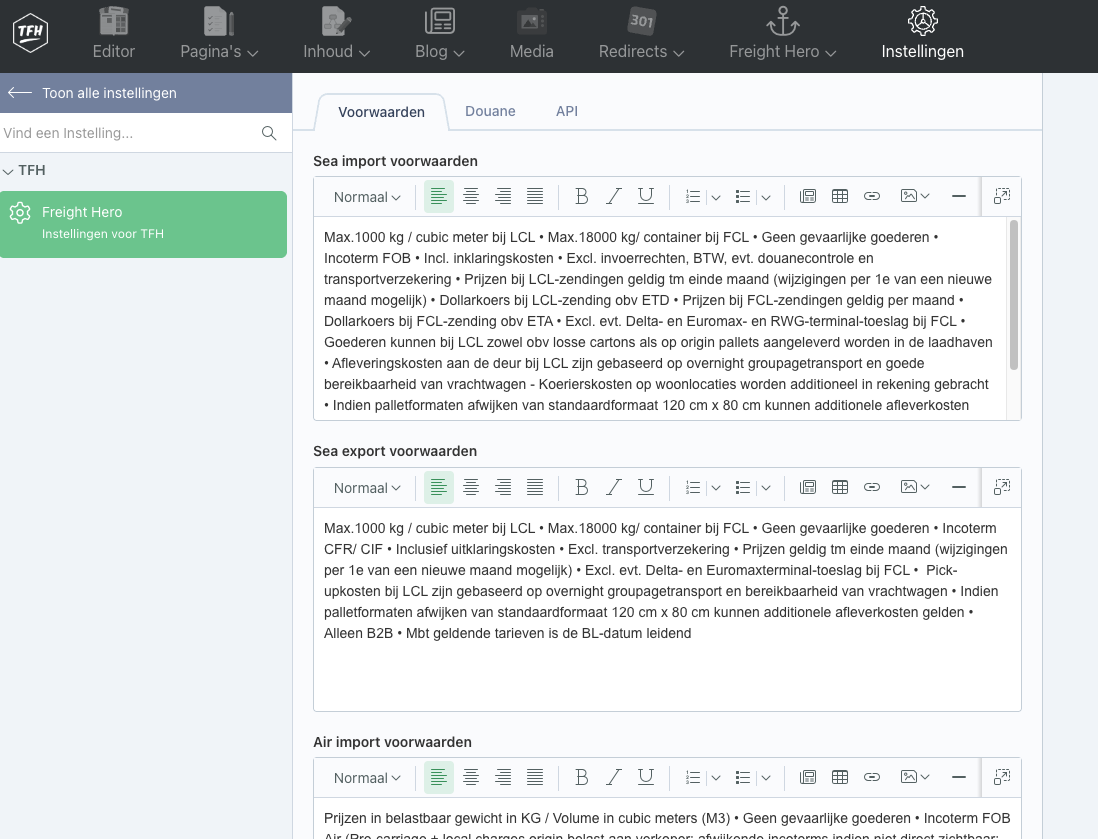Image resolution: width=1098 pixels, height=839 pixels.
Task: Justify text in Sea export editor
Action: point(535,488)
